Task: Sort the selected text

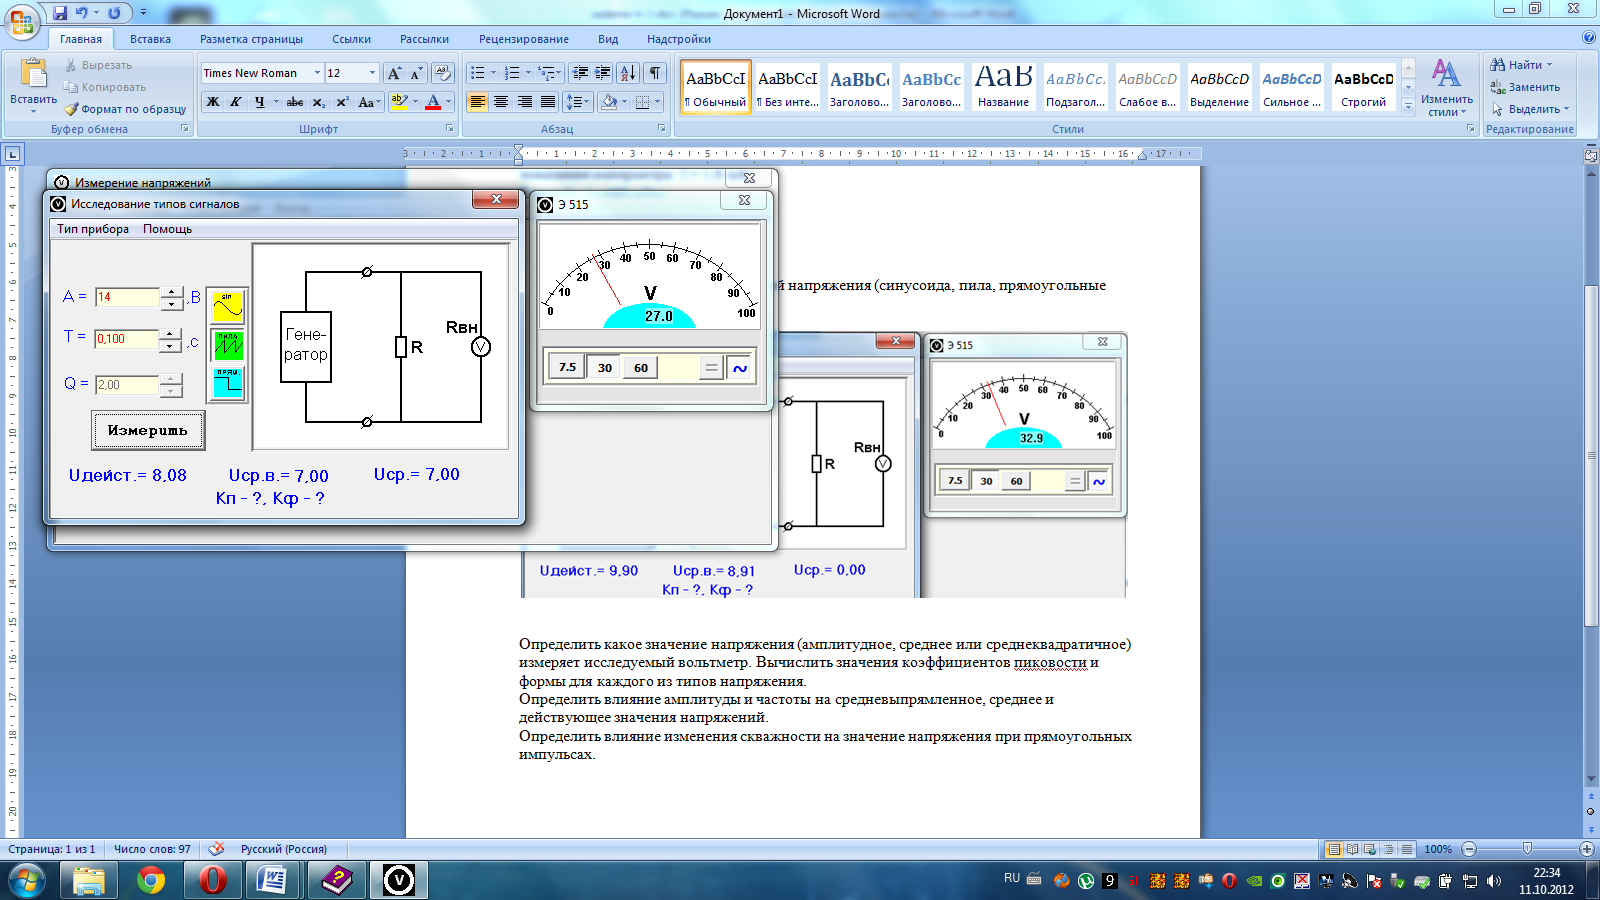Action: pyautogui.click(x=628, y=73)
